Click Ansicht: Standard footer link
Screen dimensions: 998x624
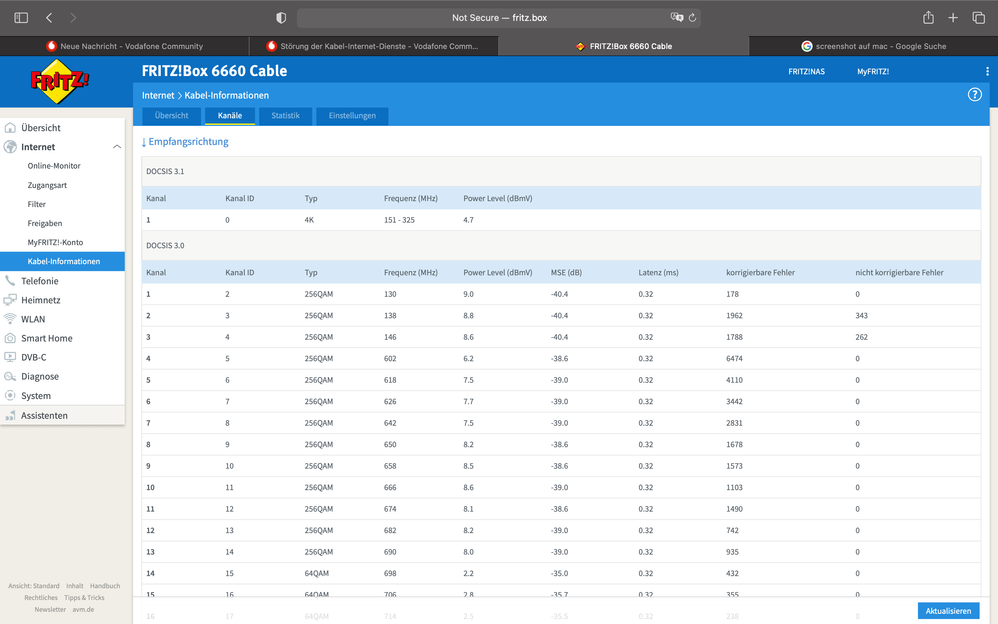pos(34,586)
